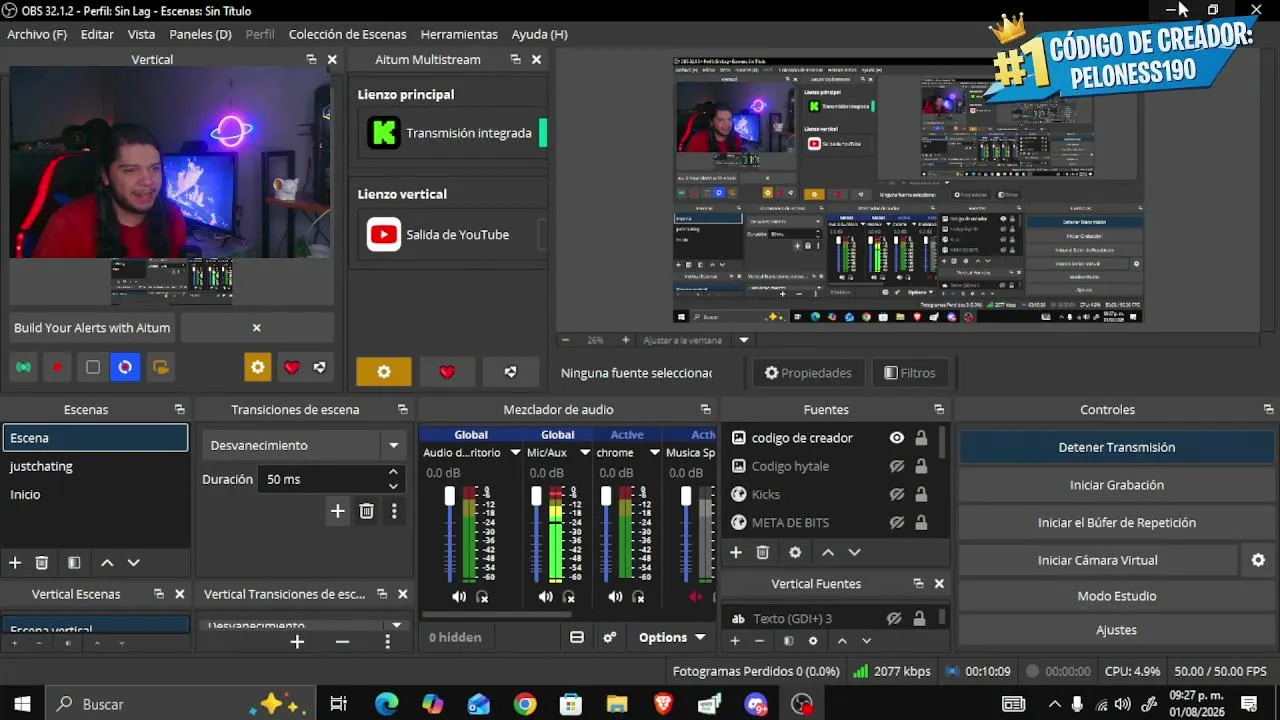Mute the chrome audio channel
The image size is (1280, 720).
click(x=615, y=597)
